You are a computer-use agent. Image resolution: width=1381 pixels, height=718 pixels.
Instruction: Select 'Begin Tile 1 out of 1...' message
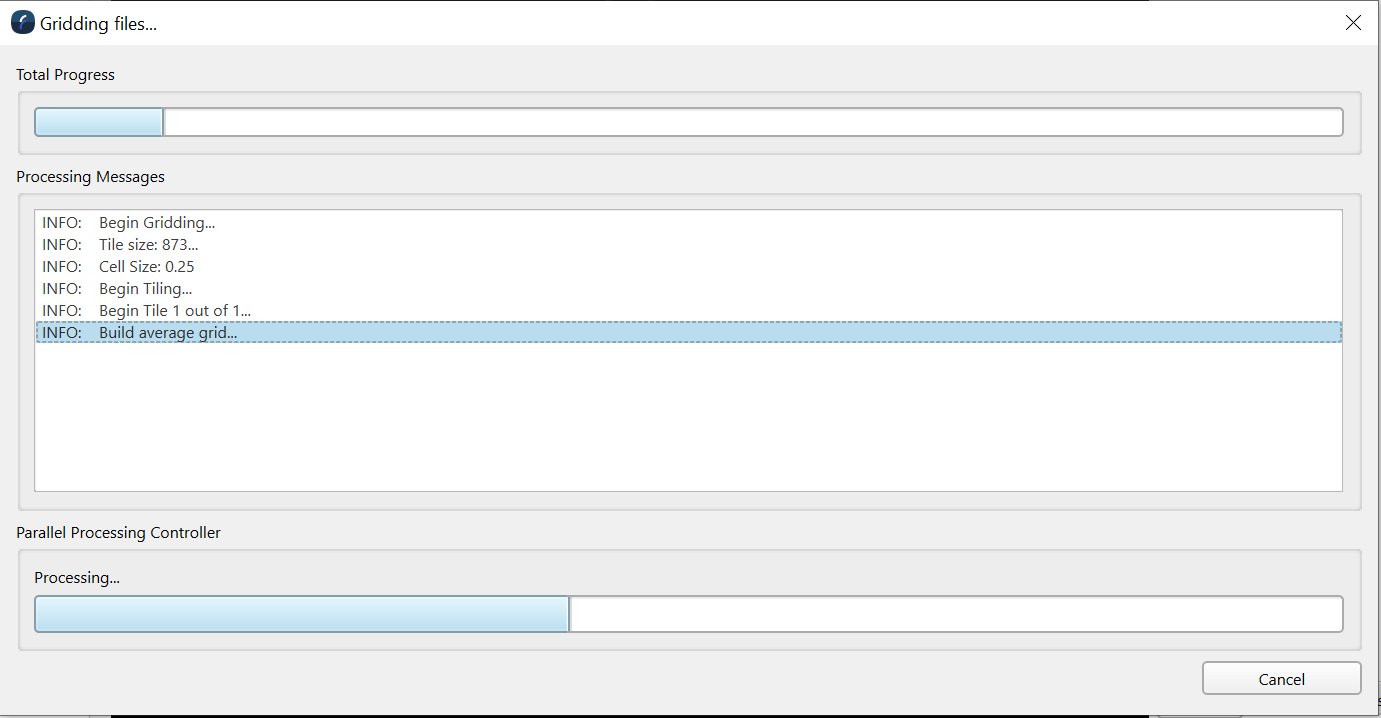pyautogui.click(x=174, y=311)
